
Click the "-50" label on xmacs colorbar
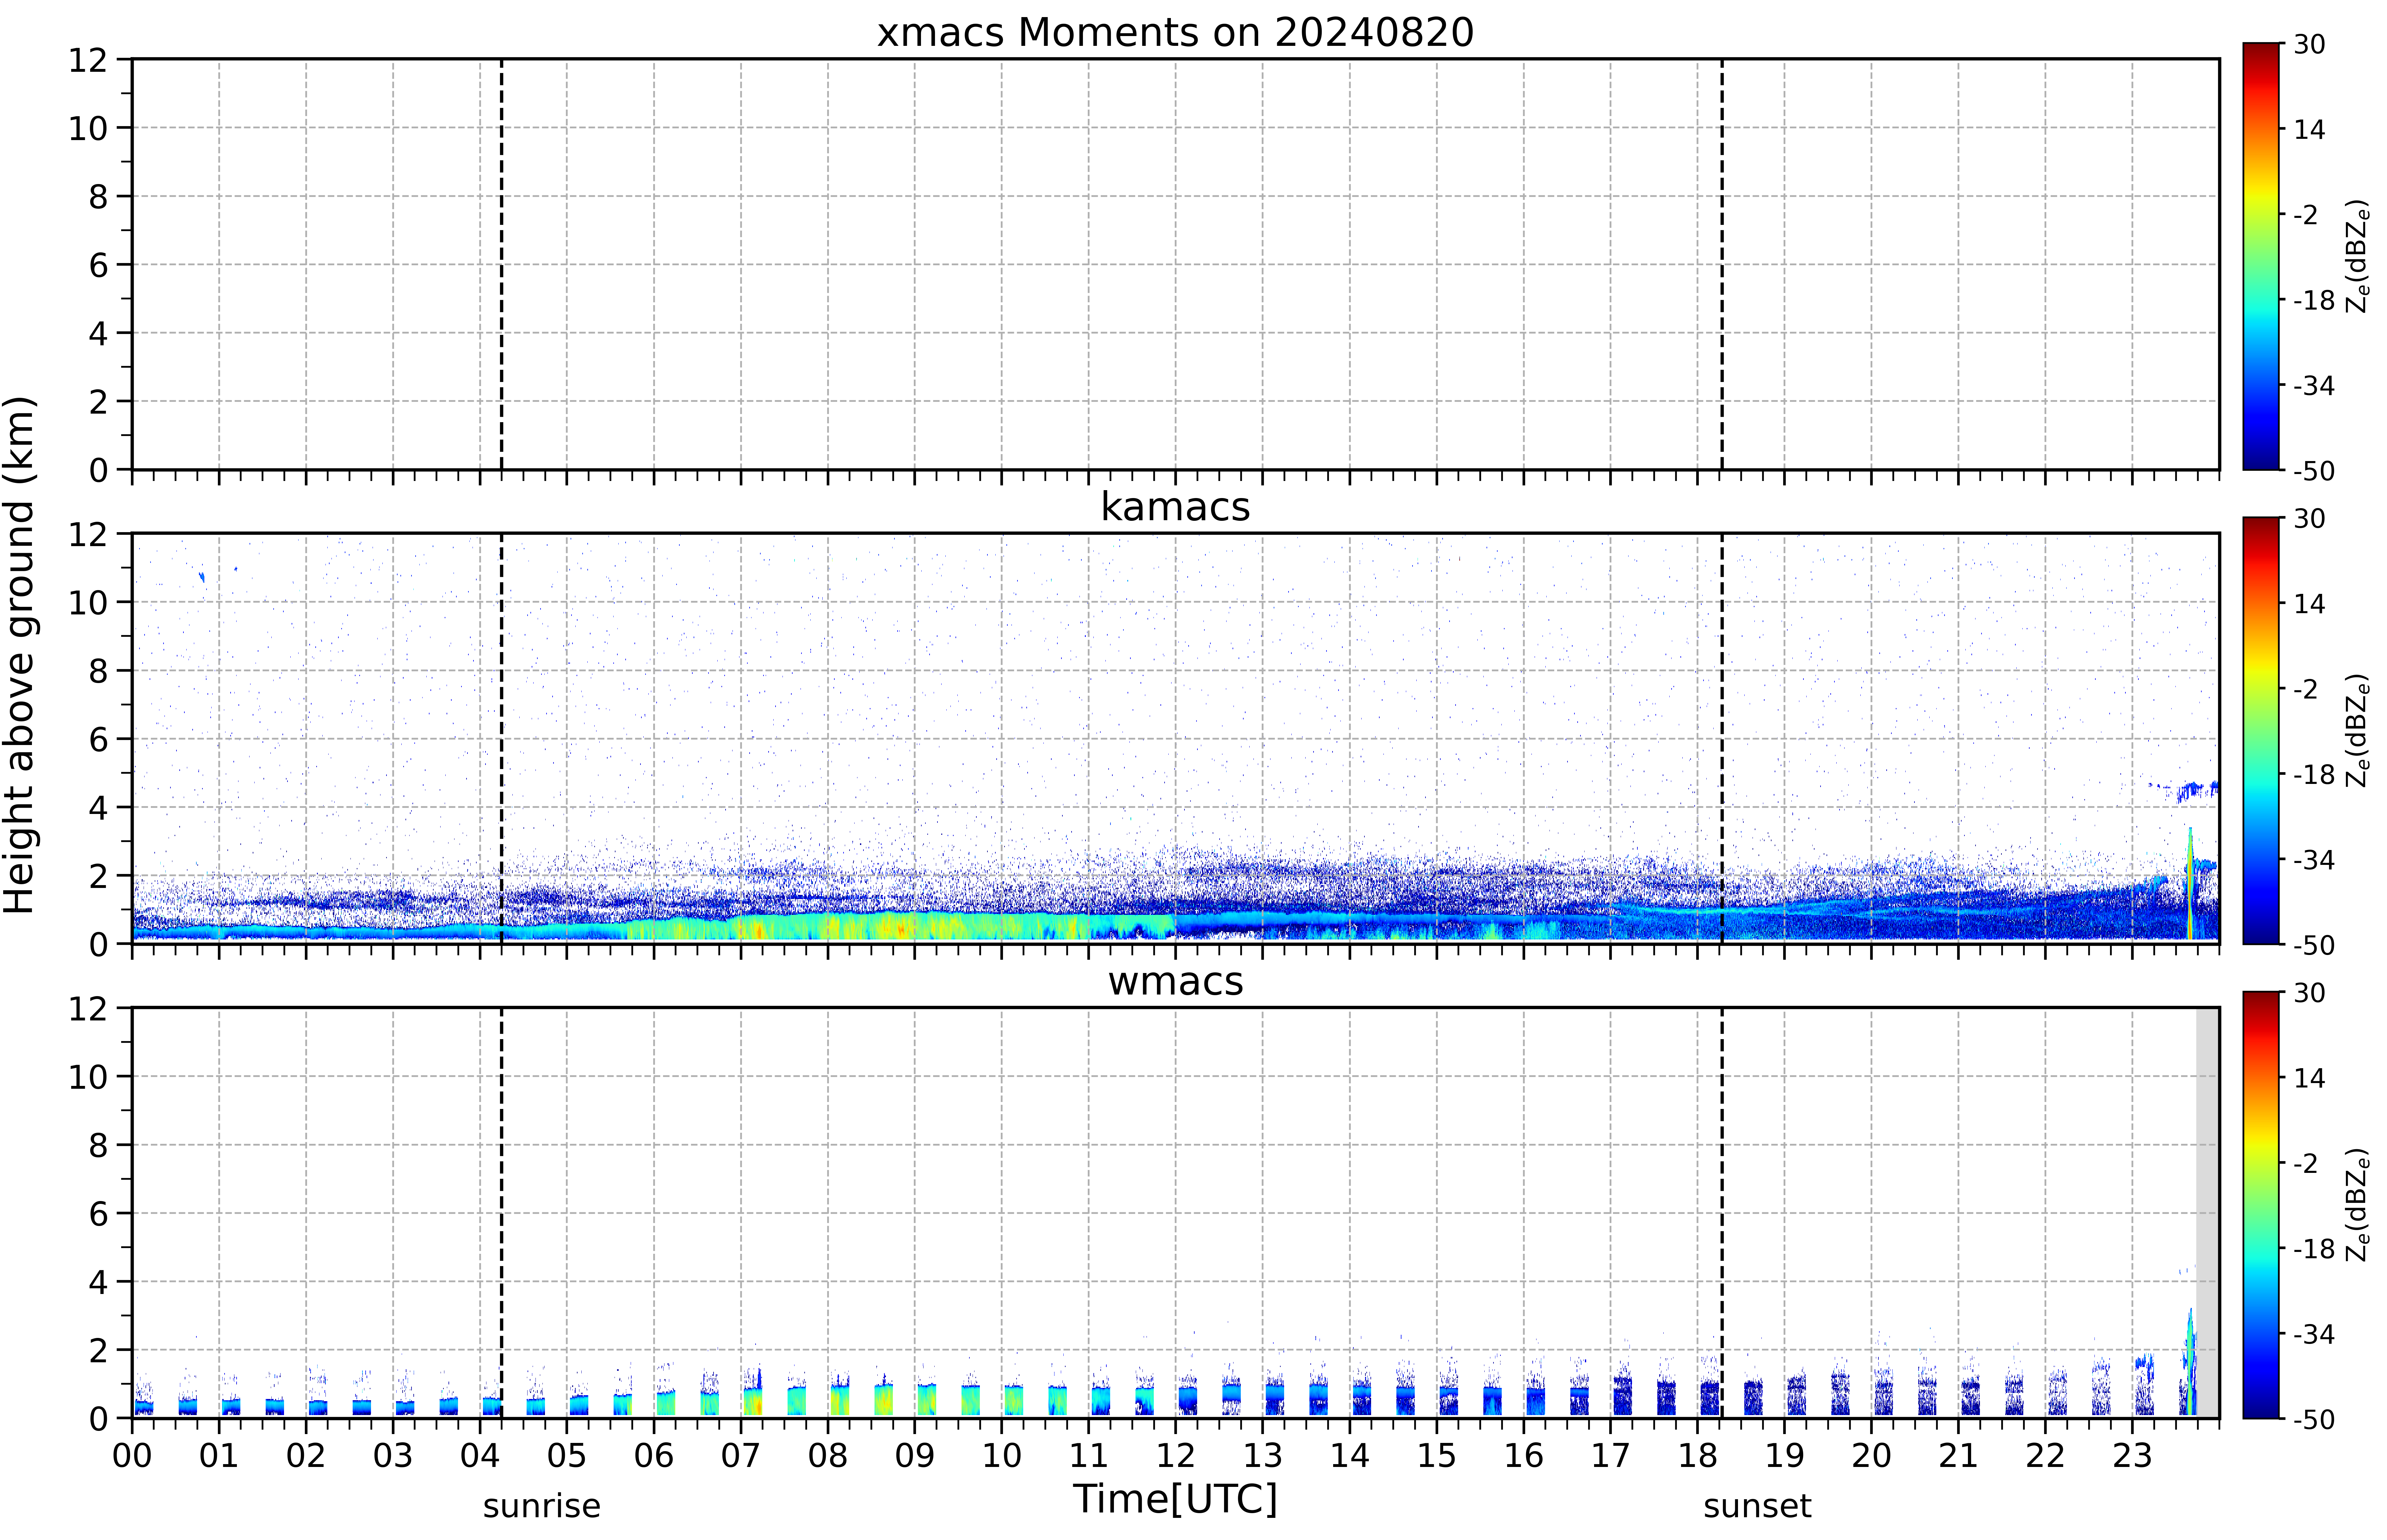[x=2314, y=471]
